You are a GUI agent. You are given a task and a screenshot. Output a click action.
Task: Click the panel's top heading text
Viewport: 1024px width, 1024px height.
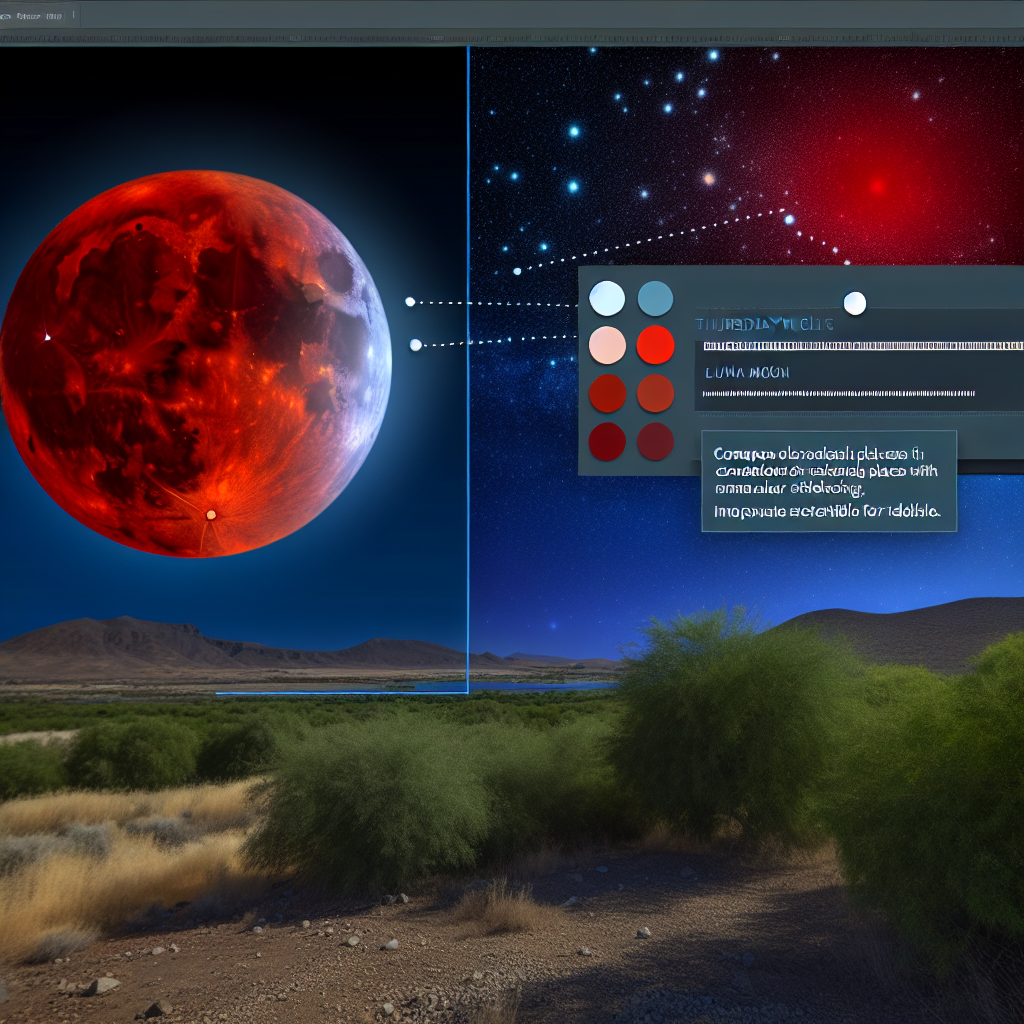pos(764,325)
